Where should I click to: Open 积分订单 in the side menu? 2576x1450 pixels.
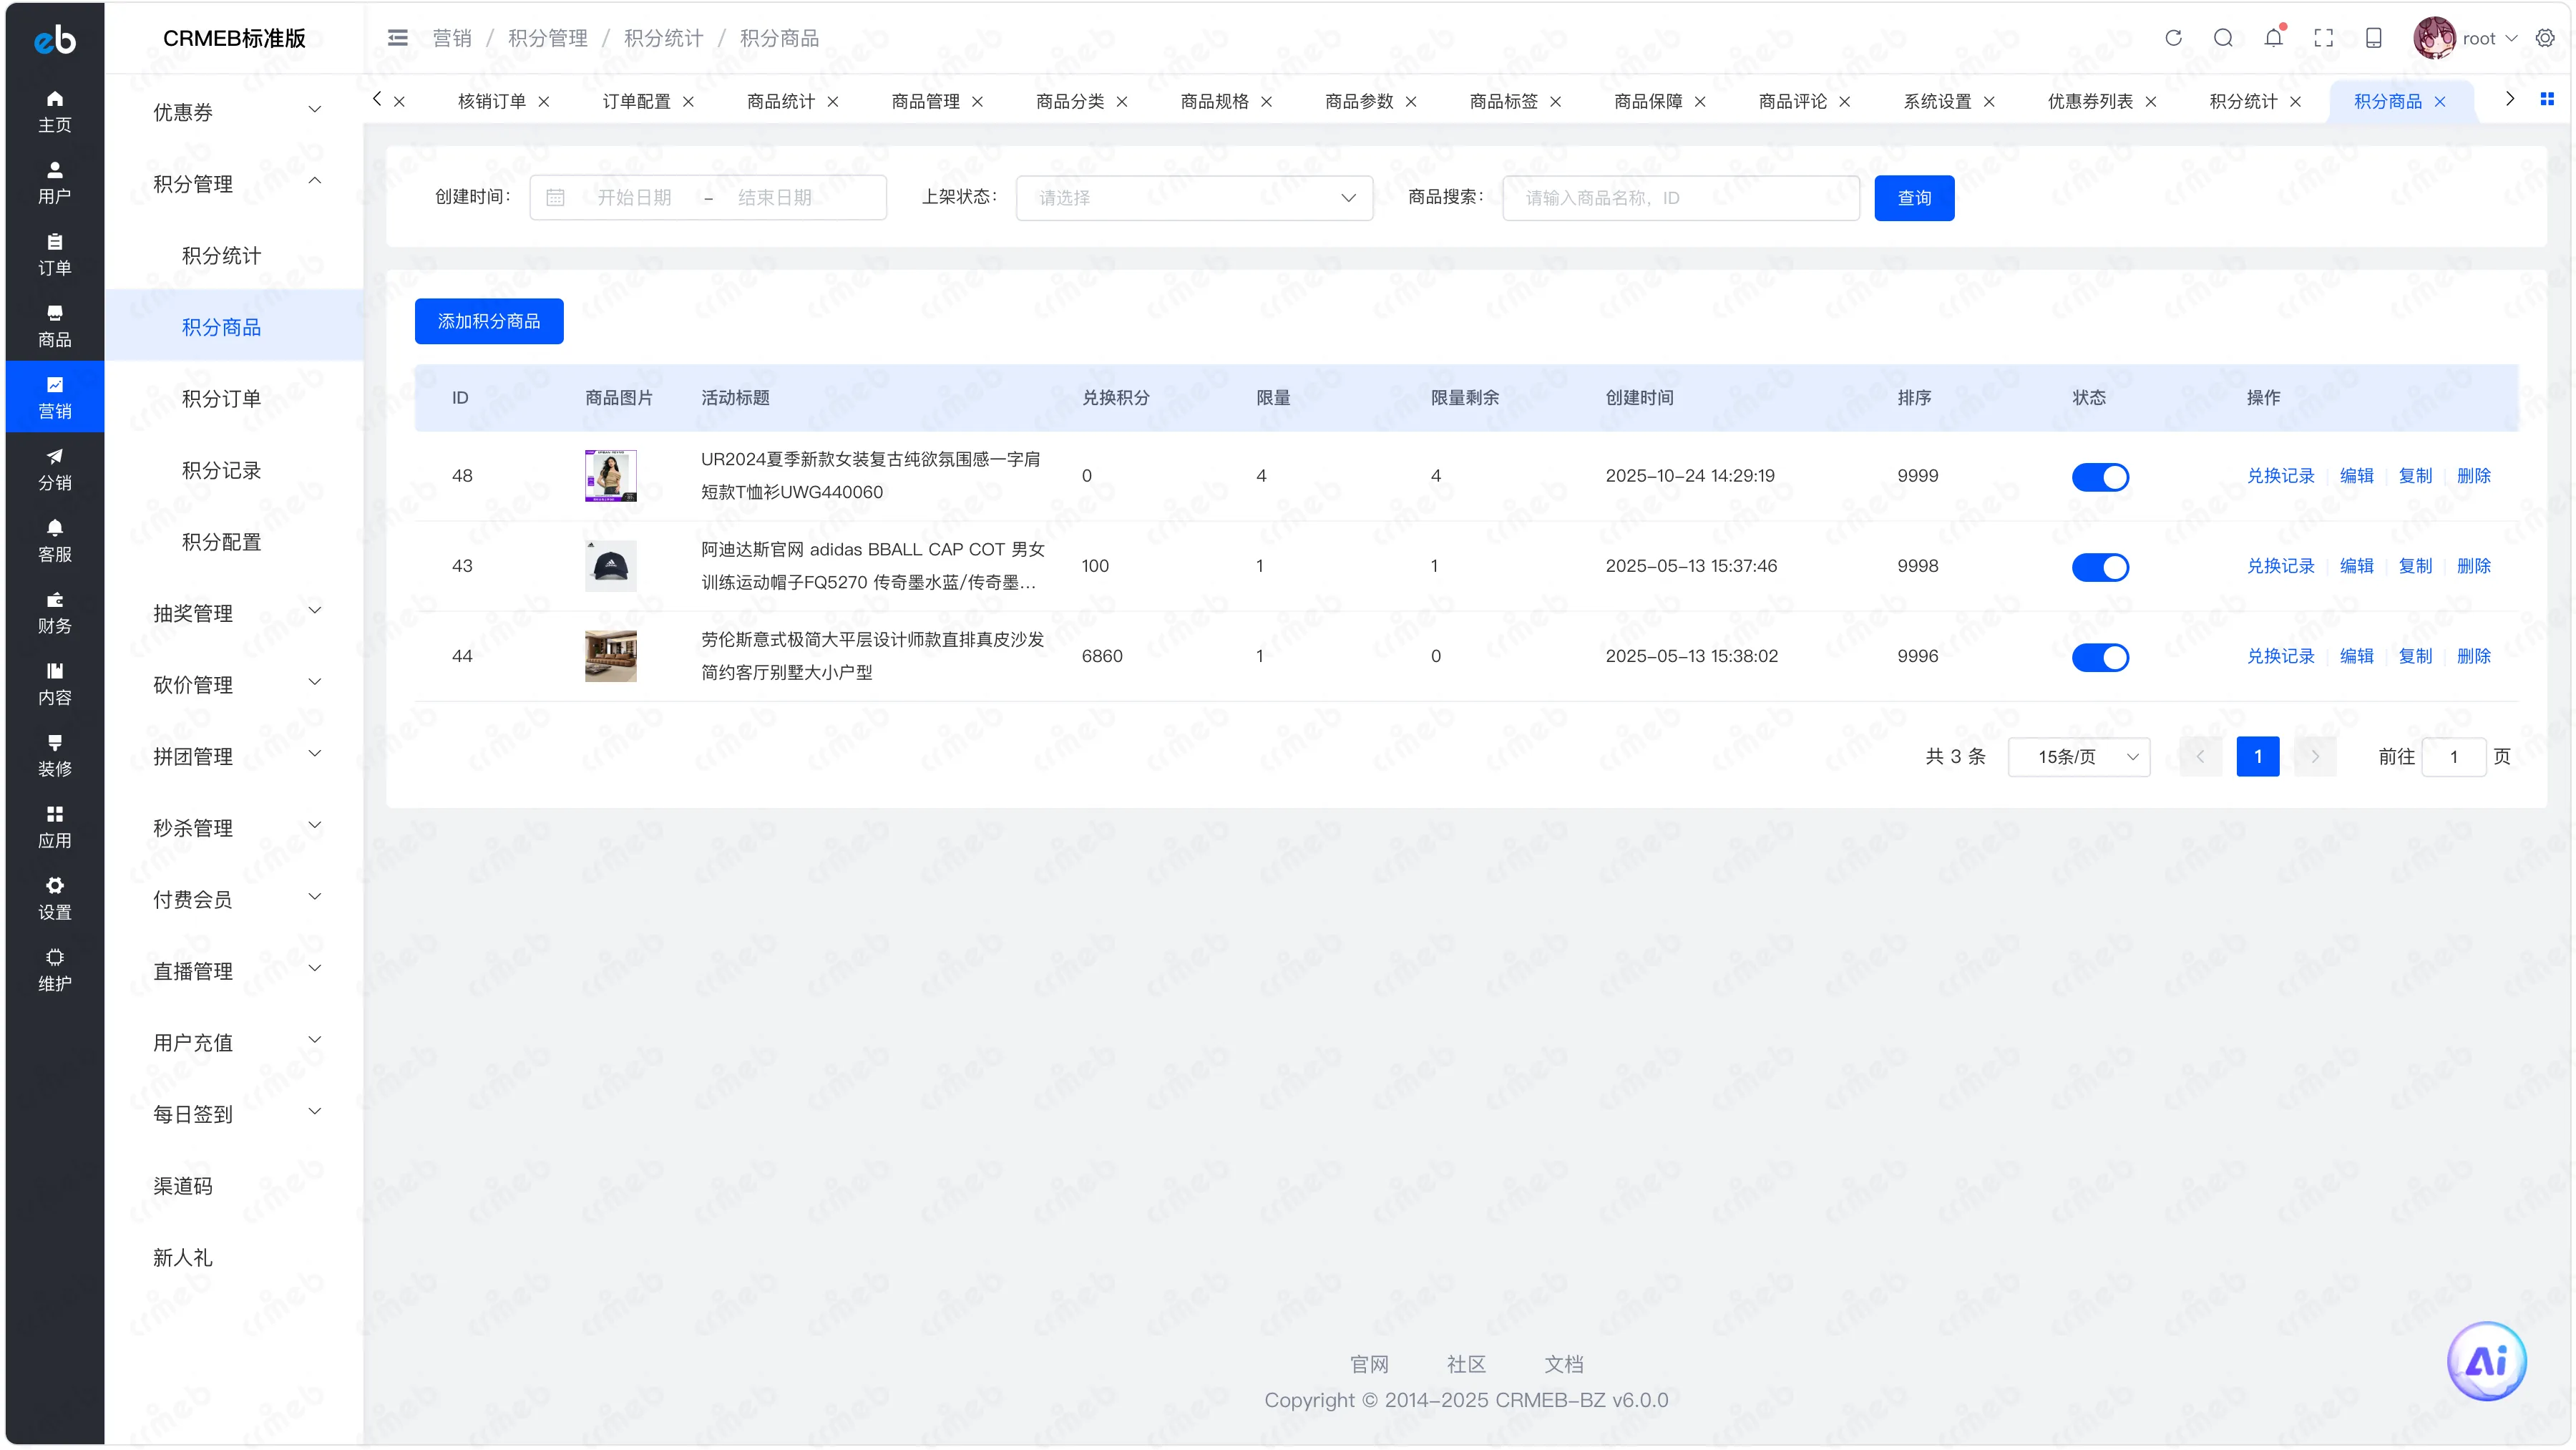(221, 398)
